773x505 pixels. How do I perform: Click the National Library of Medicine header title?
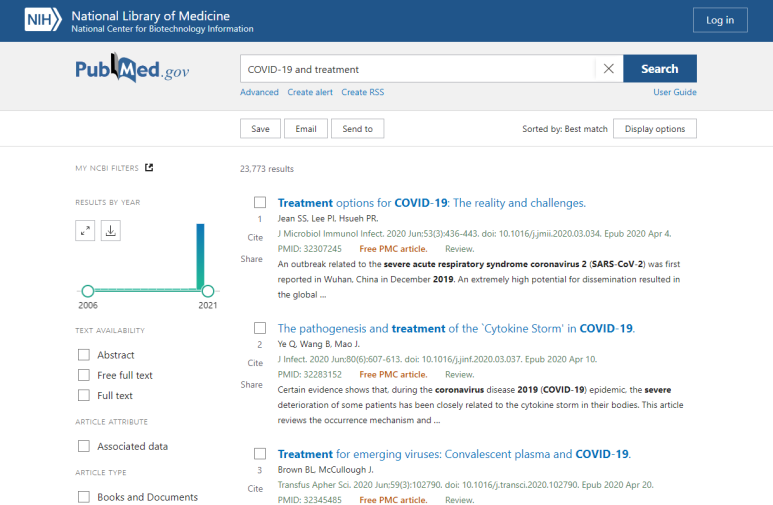tap(150, 16)
